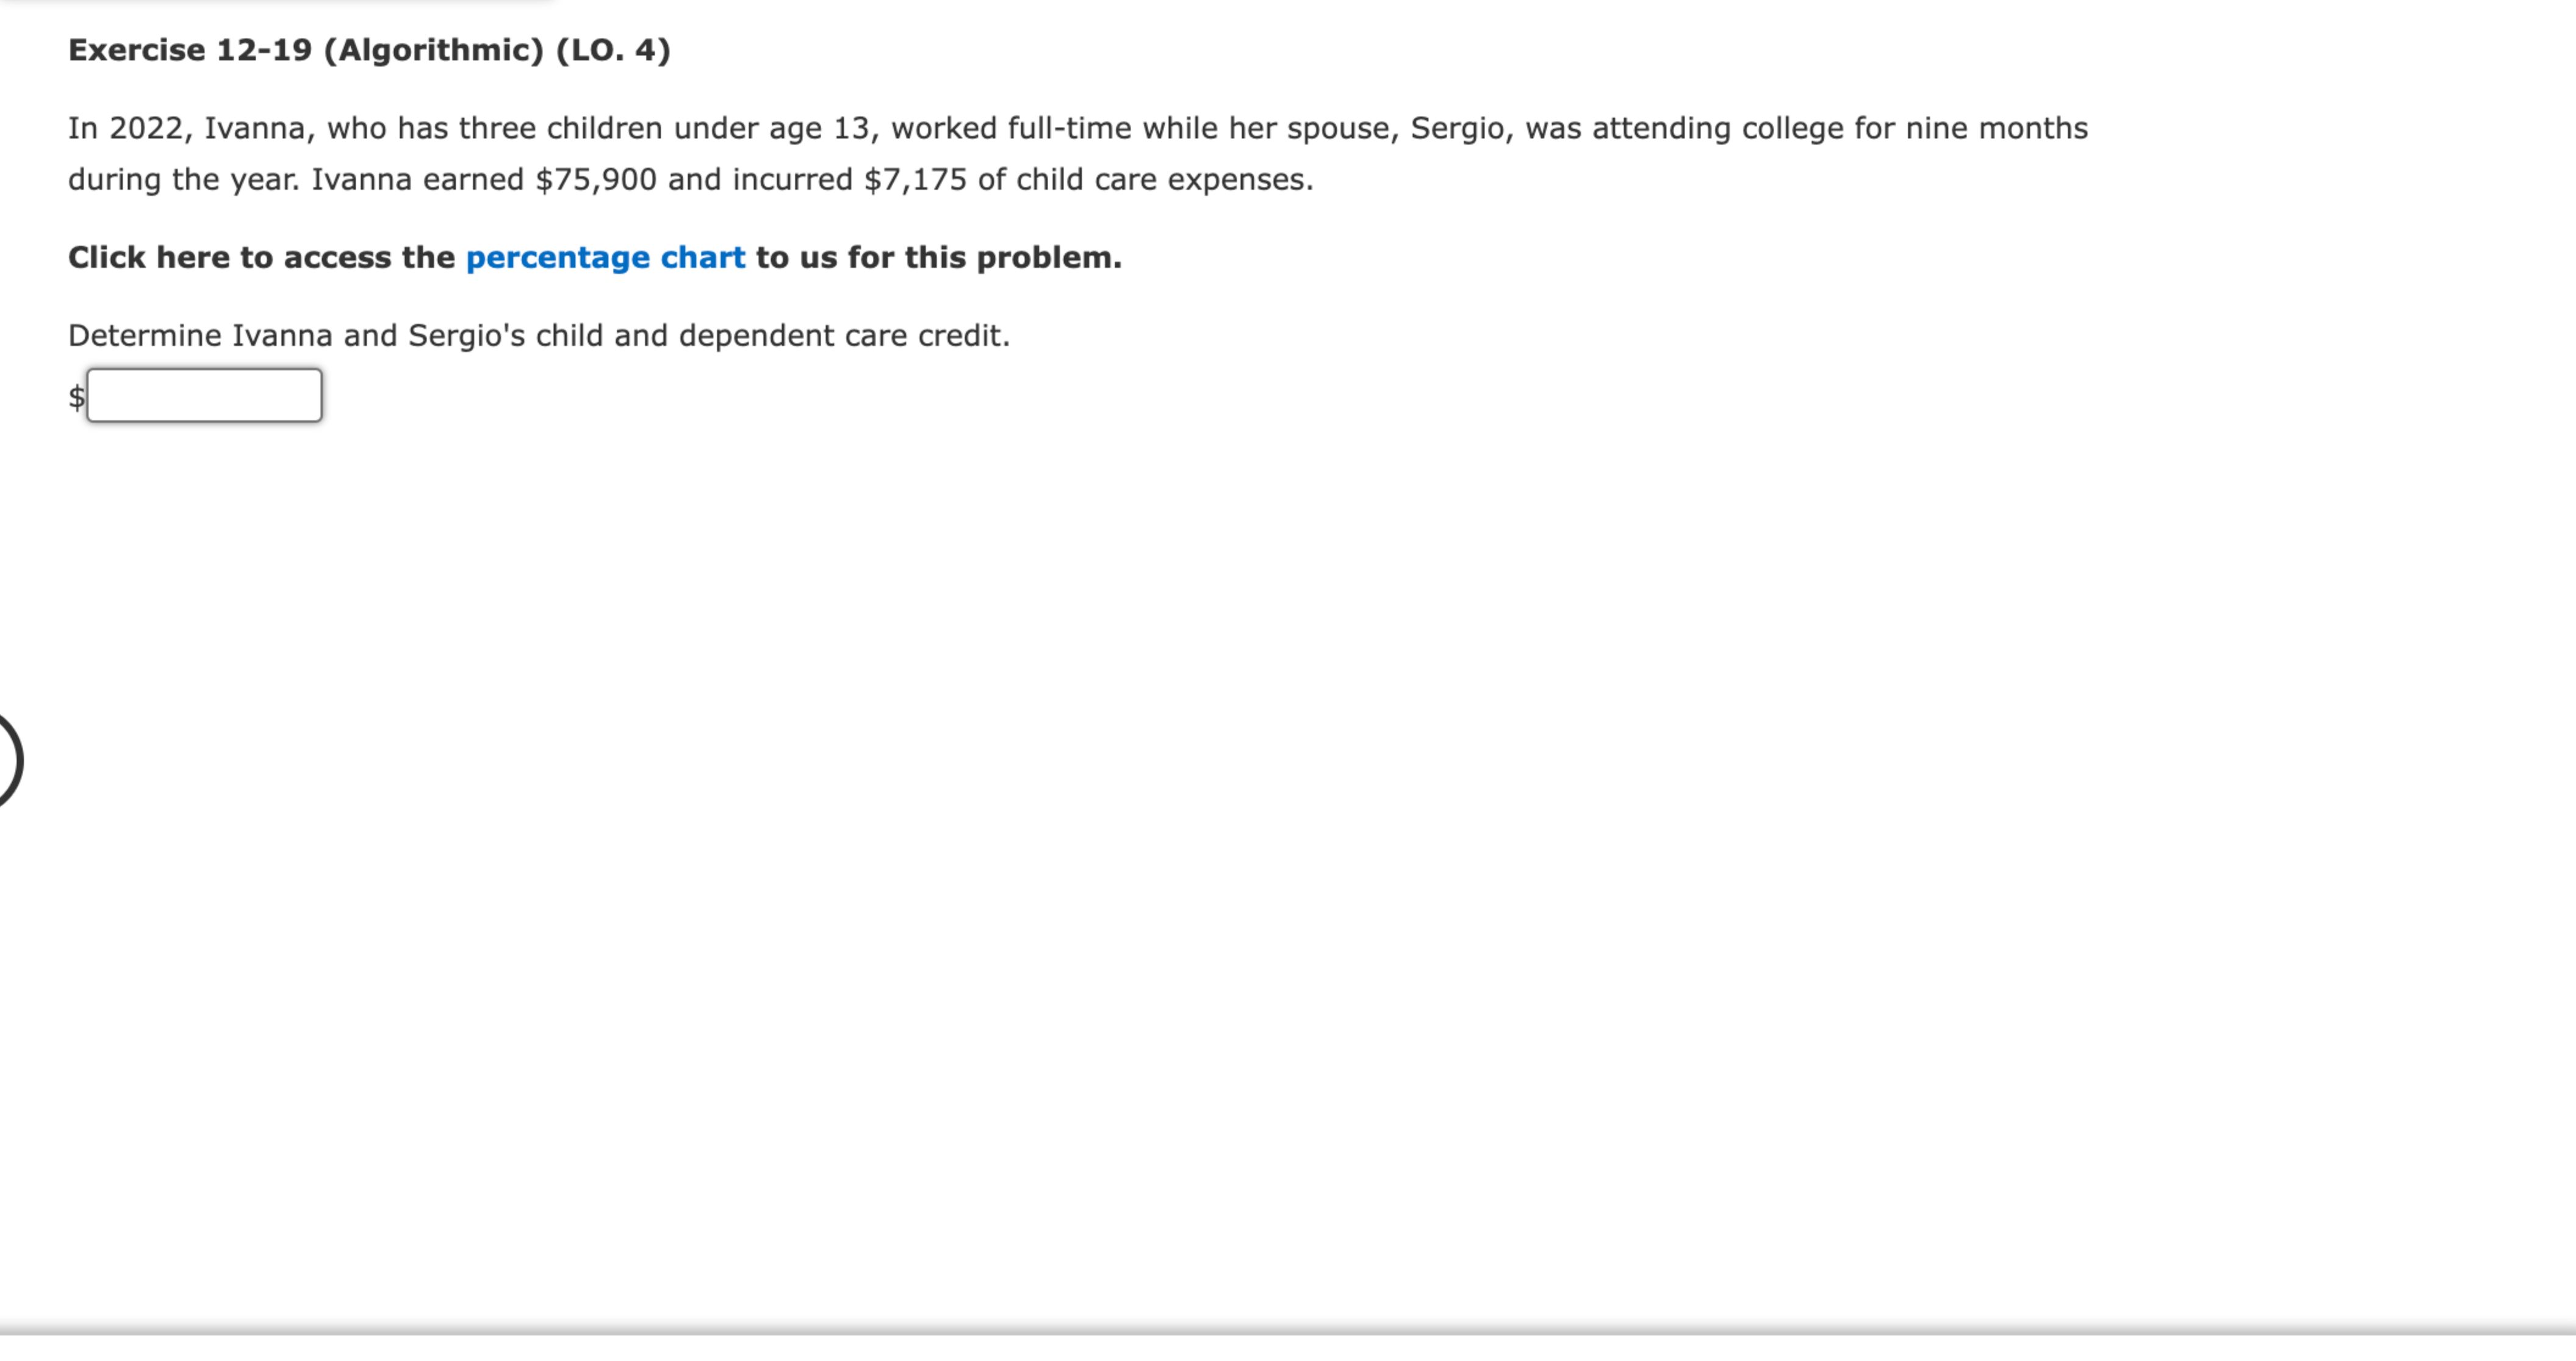
Task: Click the phrase 'Determine Ivanna and Sergio's credit'
Action: (540, 335)
